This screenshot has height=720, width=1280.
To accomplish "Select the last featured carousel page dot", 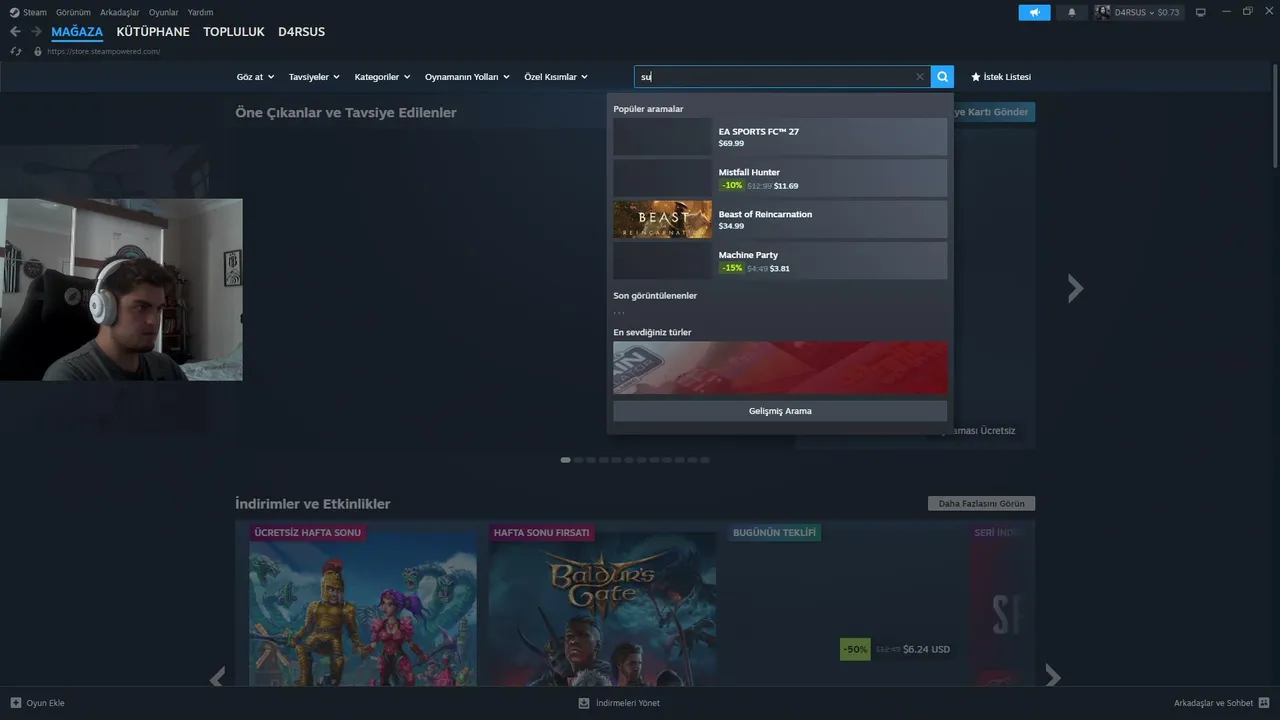I will pos(704,460).
